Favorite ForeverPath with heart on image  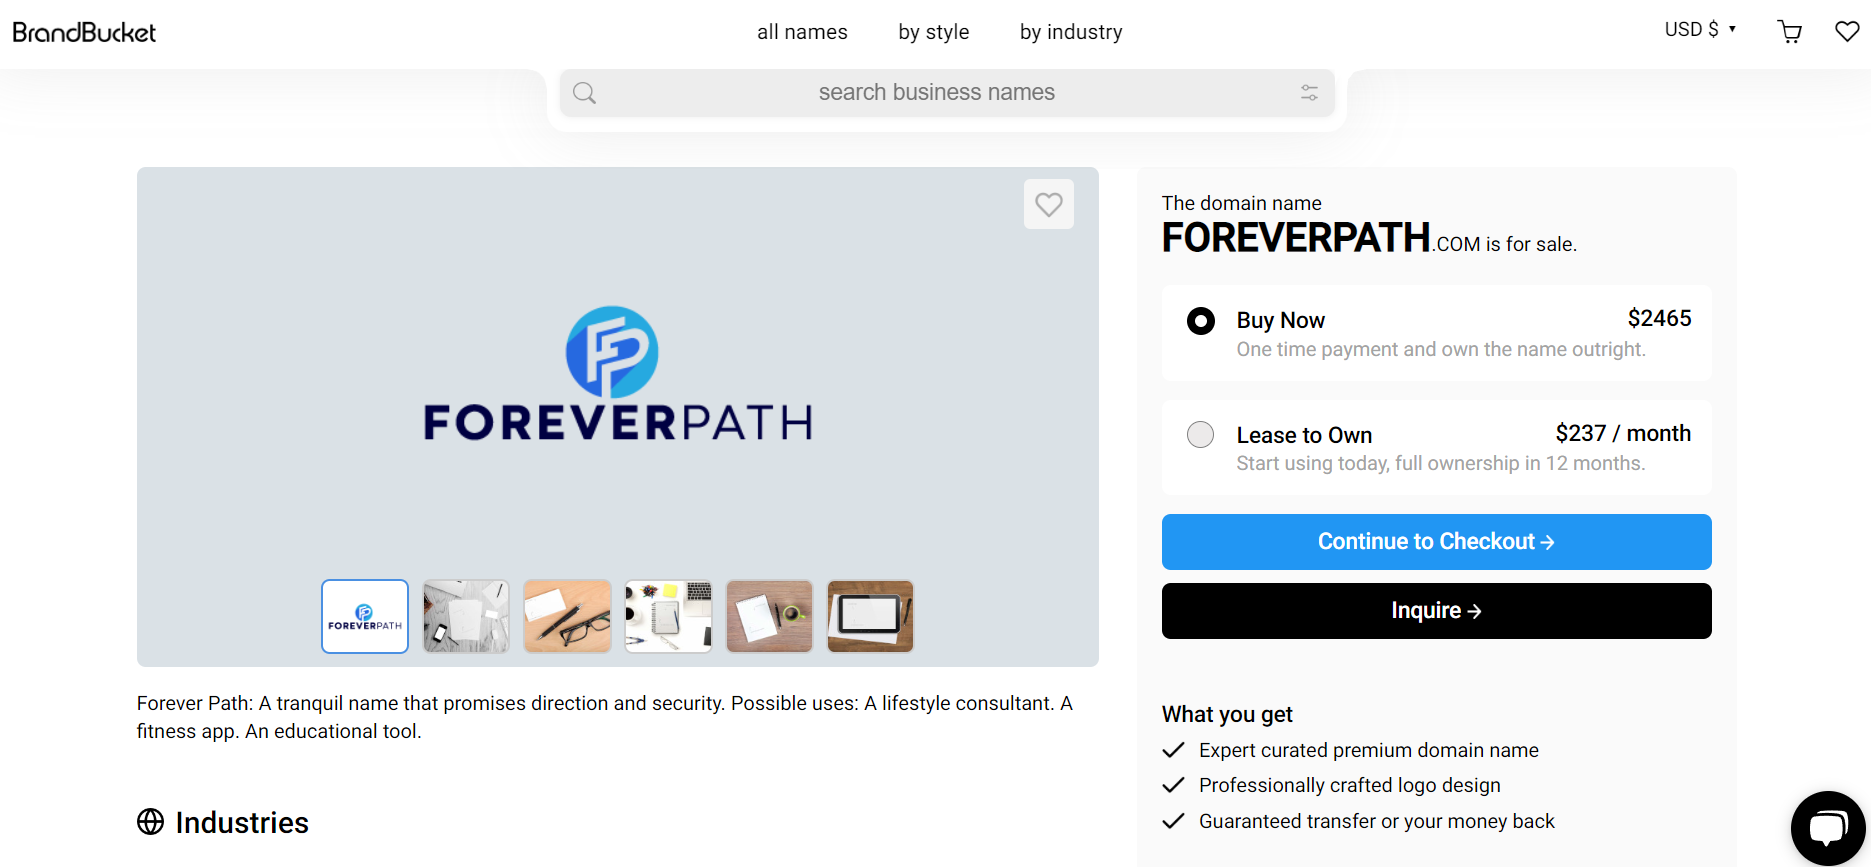1049,204
